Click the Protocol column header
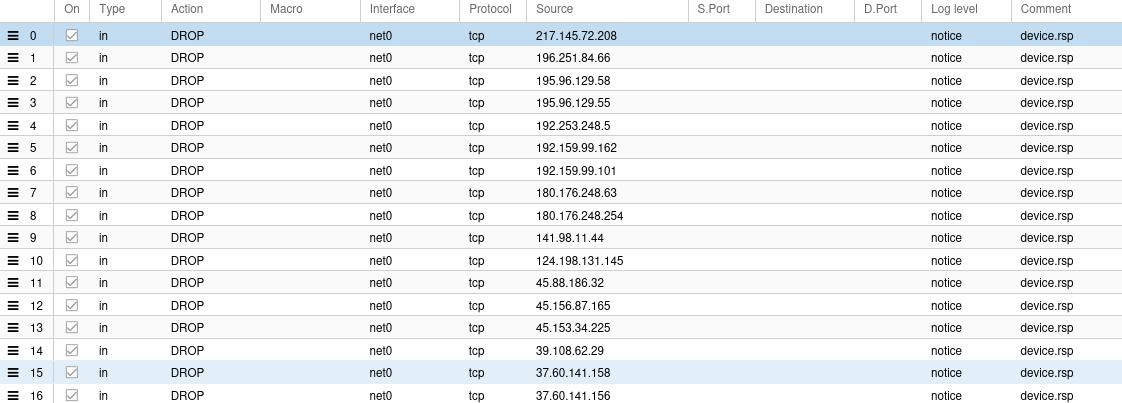This screenshot has height=403, width=1122. 490,9
